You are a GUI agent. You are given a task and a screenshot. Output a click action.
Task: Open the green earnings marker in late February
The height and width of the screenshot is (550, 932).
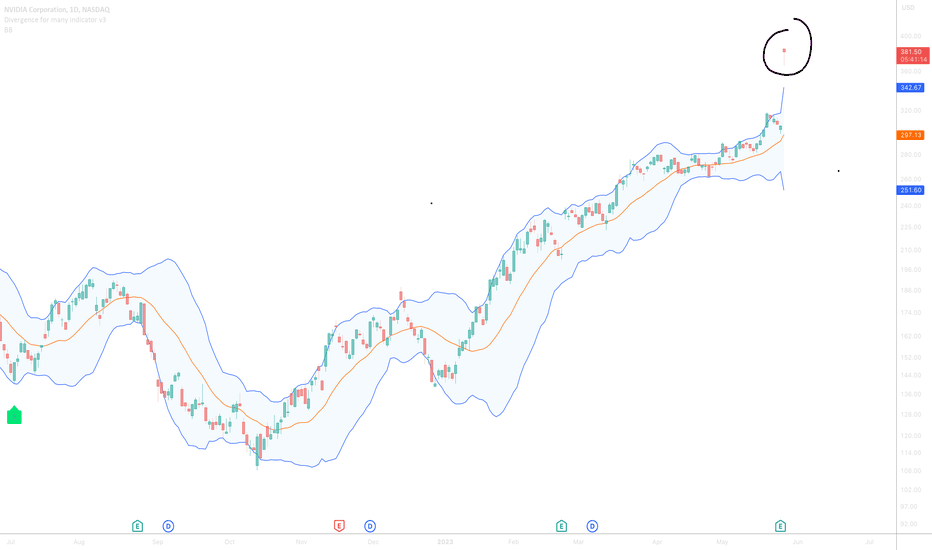tap(561, 526)
